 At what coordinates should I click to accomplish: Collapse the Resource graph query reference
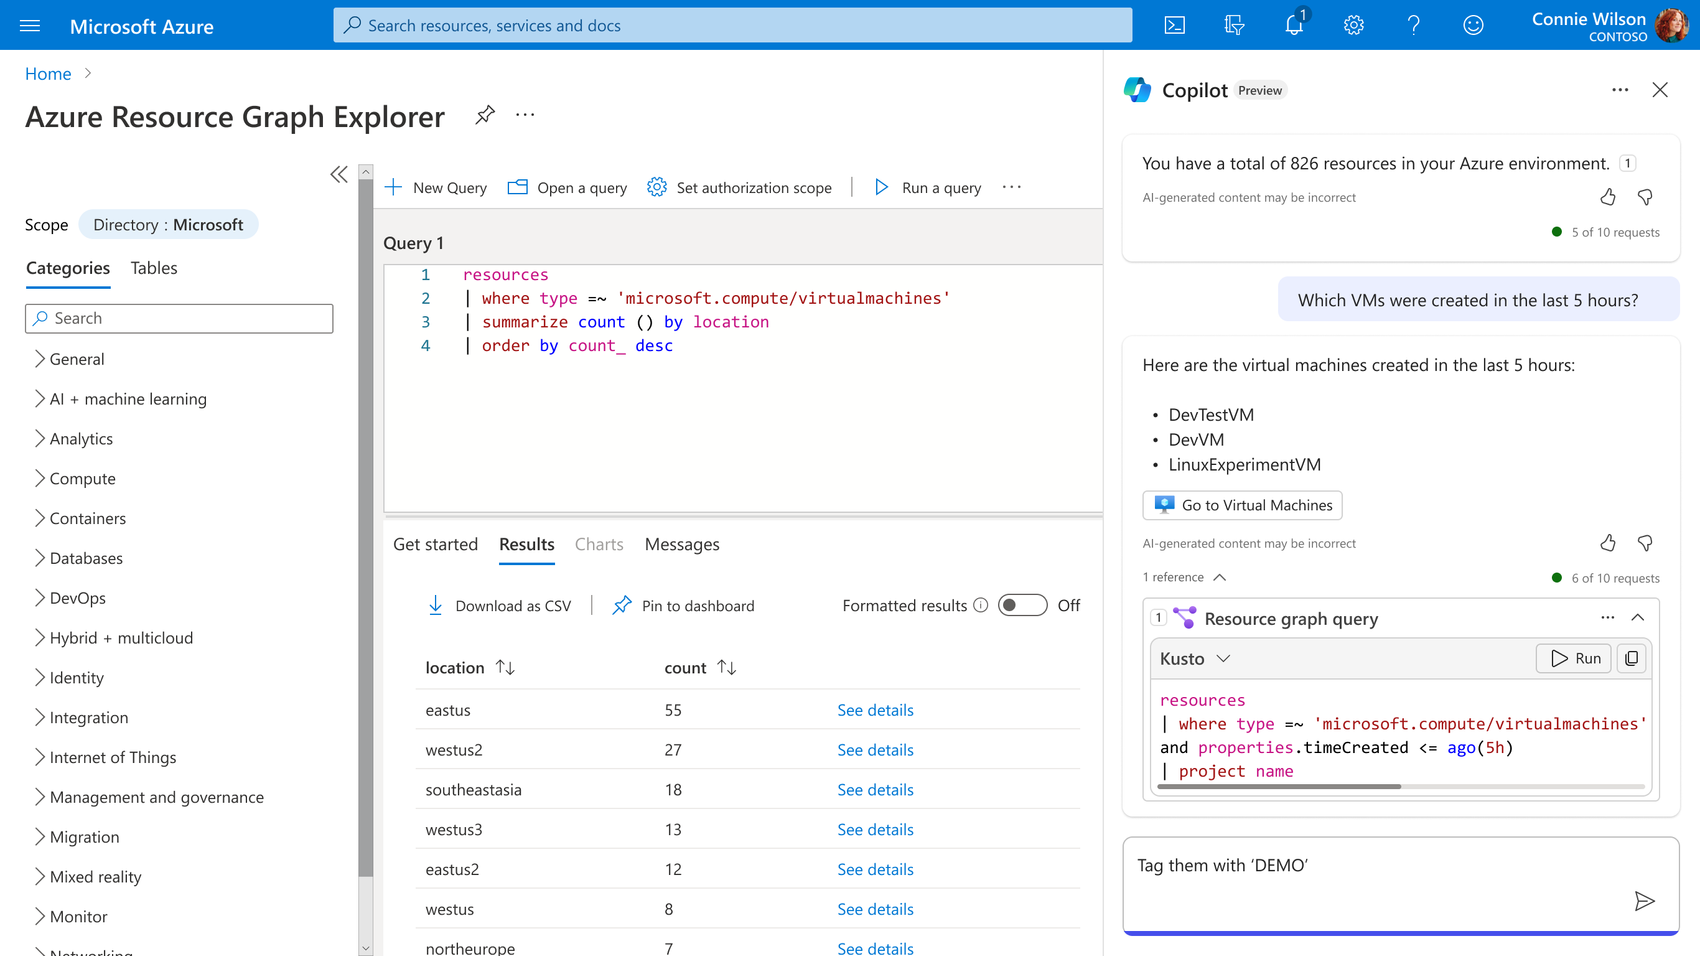[x=1637, y=618]
